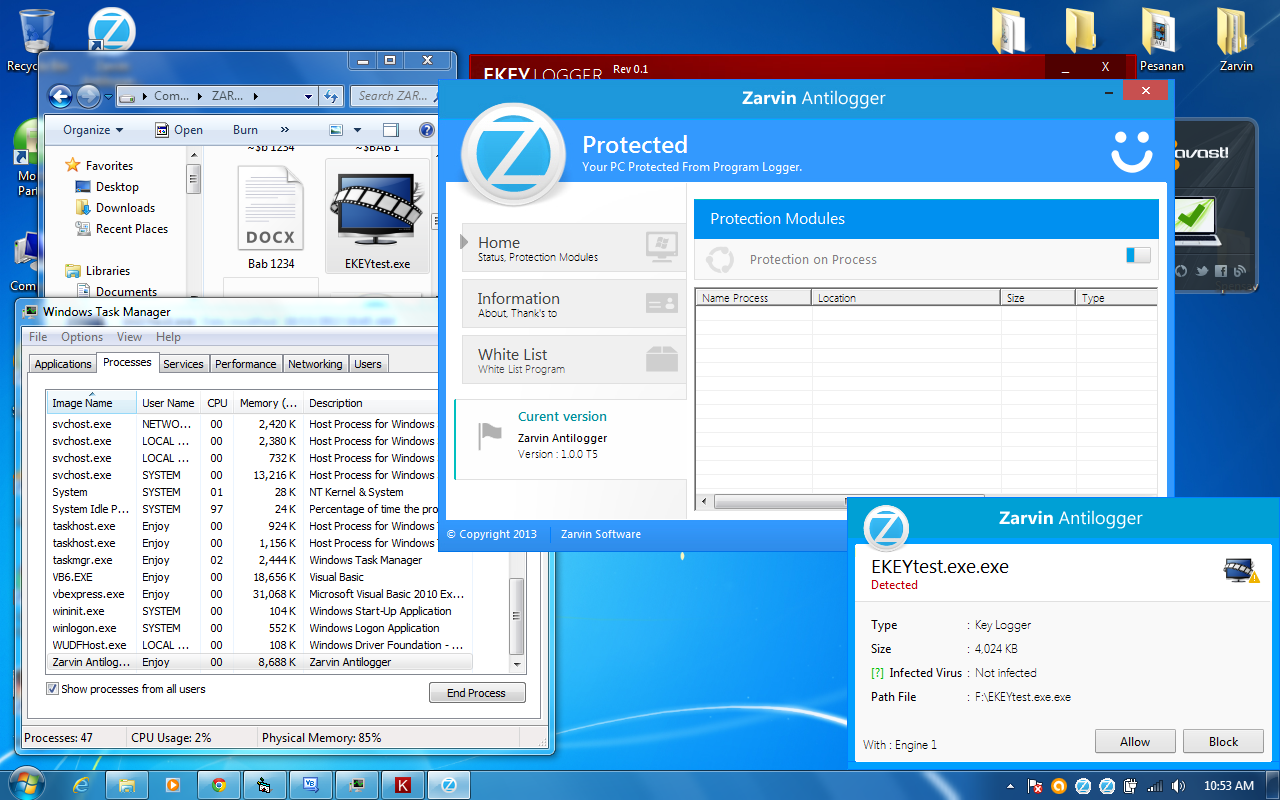Open the Views dropdown in Explorer toolbar
This screenshot has height=800, width=1280.
pyautogui.click(x=344, y=129)
